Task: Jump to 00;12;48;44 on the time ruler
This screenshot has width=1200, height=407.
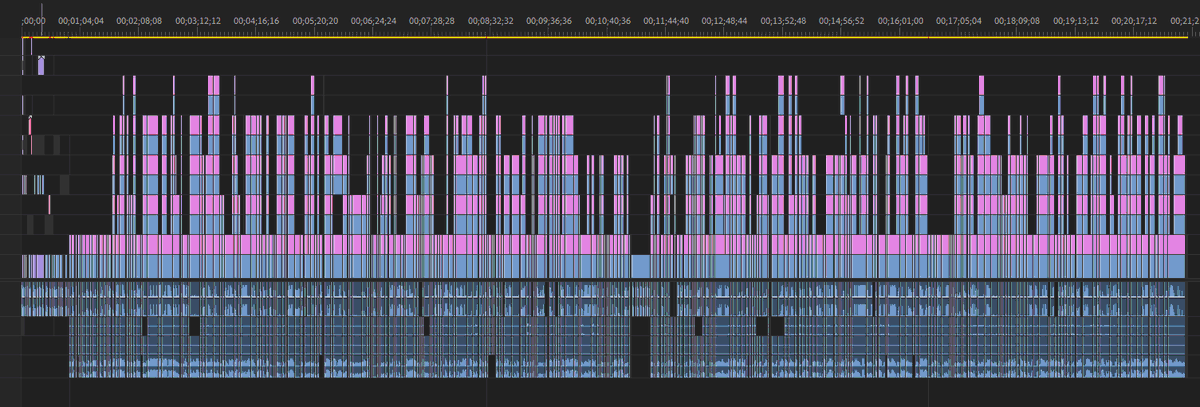Action: point(725,20)
